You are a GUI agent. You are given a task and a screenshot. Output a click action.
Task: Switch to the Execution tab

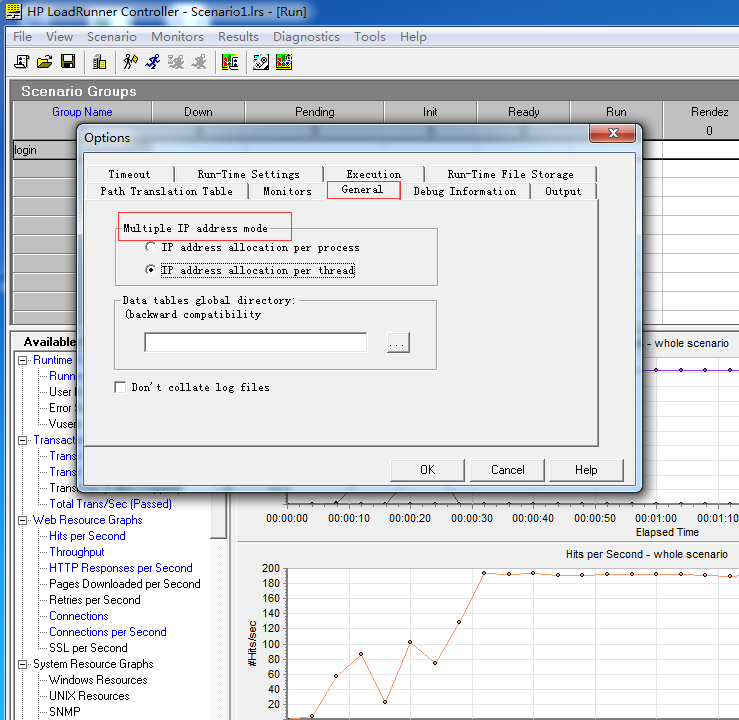point(374,174)
